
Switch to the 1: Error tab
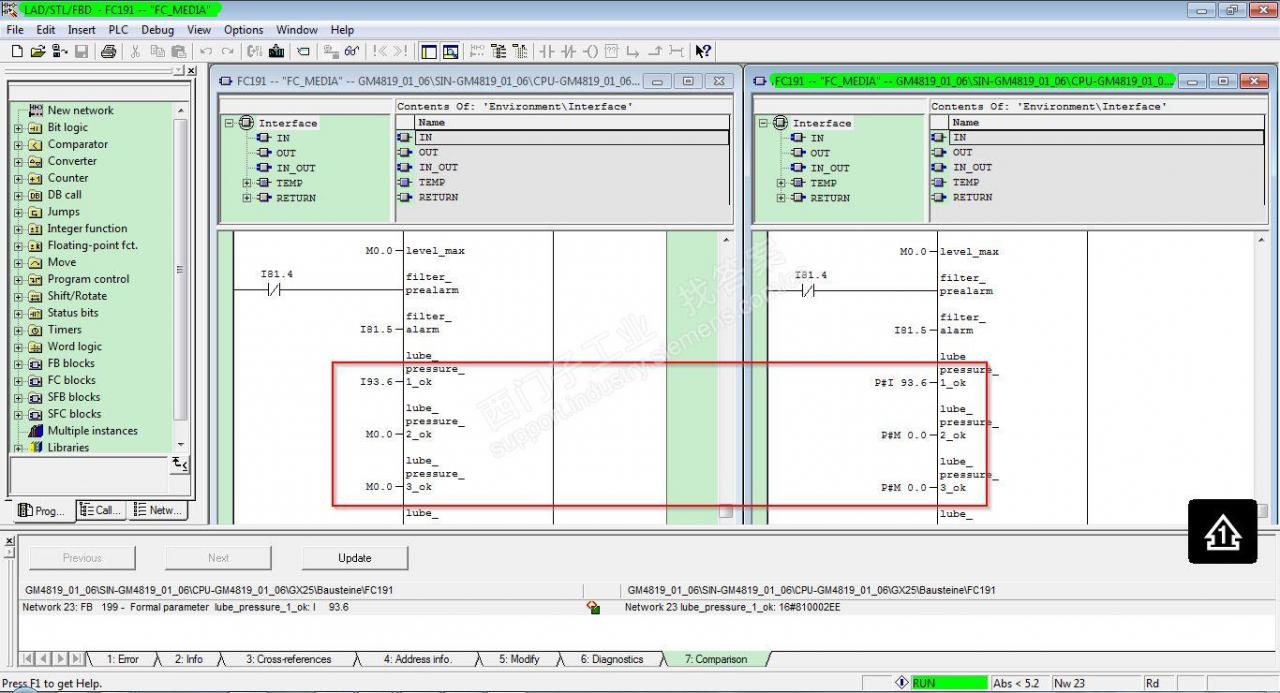click(123, 659)
